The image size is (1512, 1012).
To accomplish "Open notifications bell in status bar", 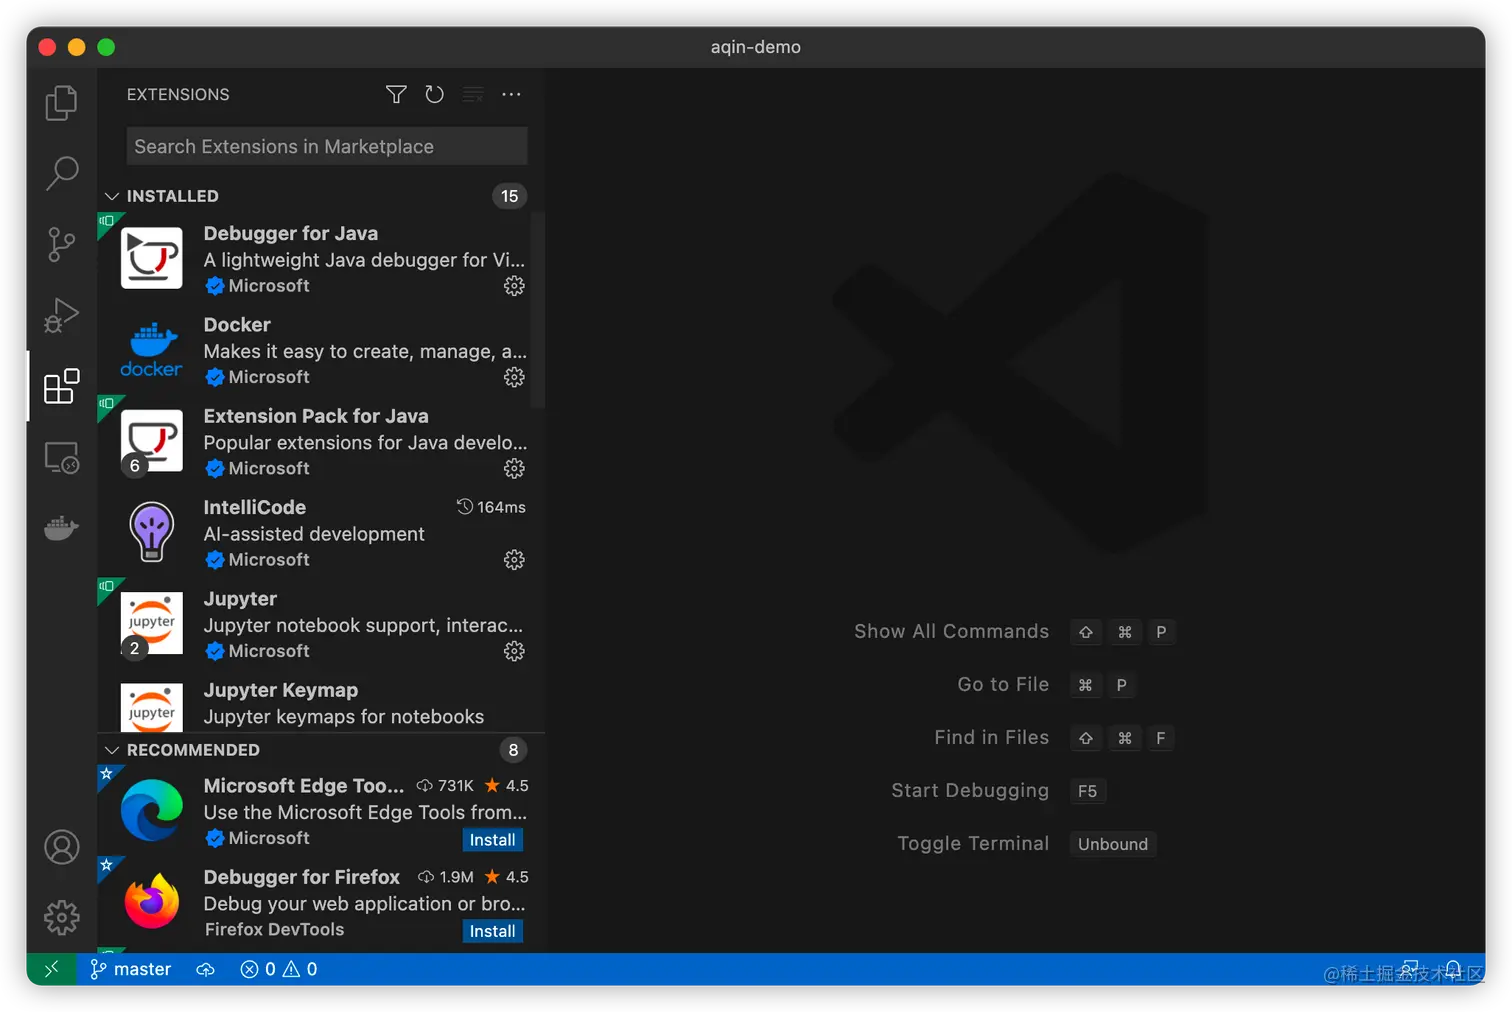I will [x=1453, y=969].
